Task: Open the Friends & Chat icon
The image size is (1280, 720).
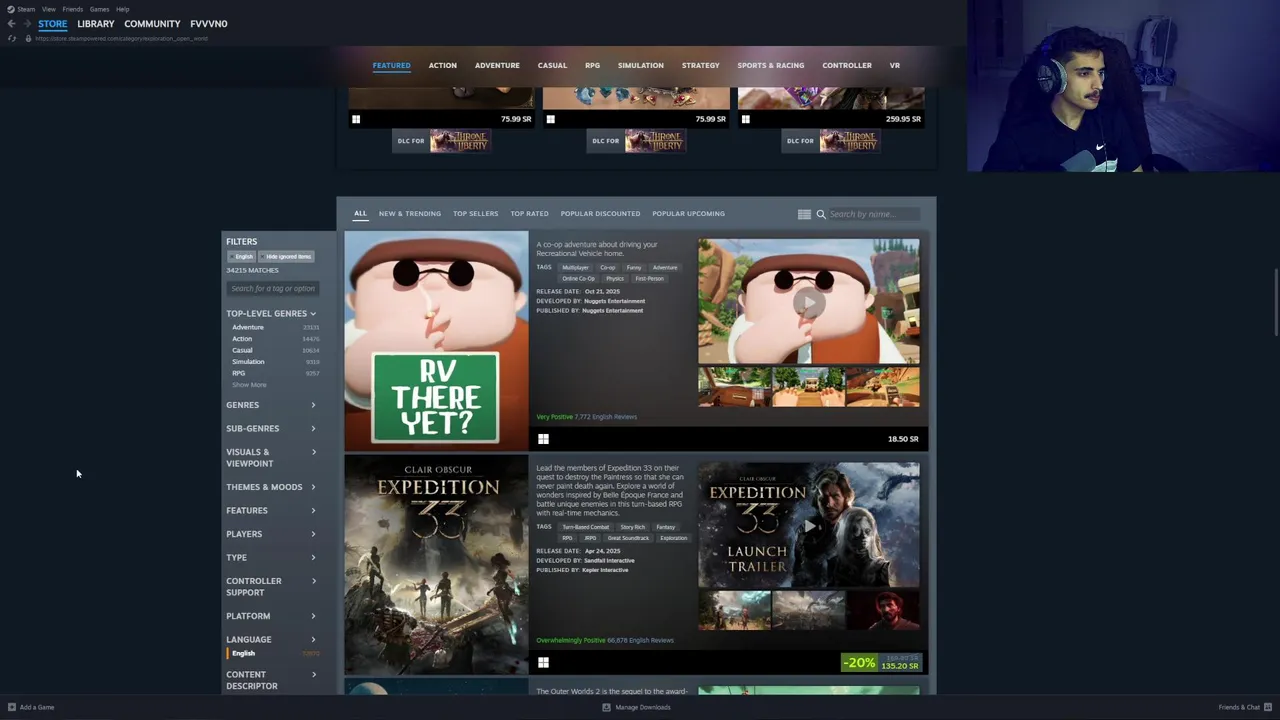Action: point(1269,707)
